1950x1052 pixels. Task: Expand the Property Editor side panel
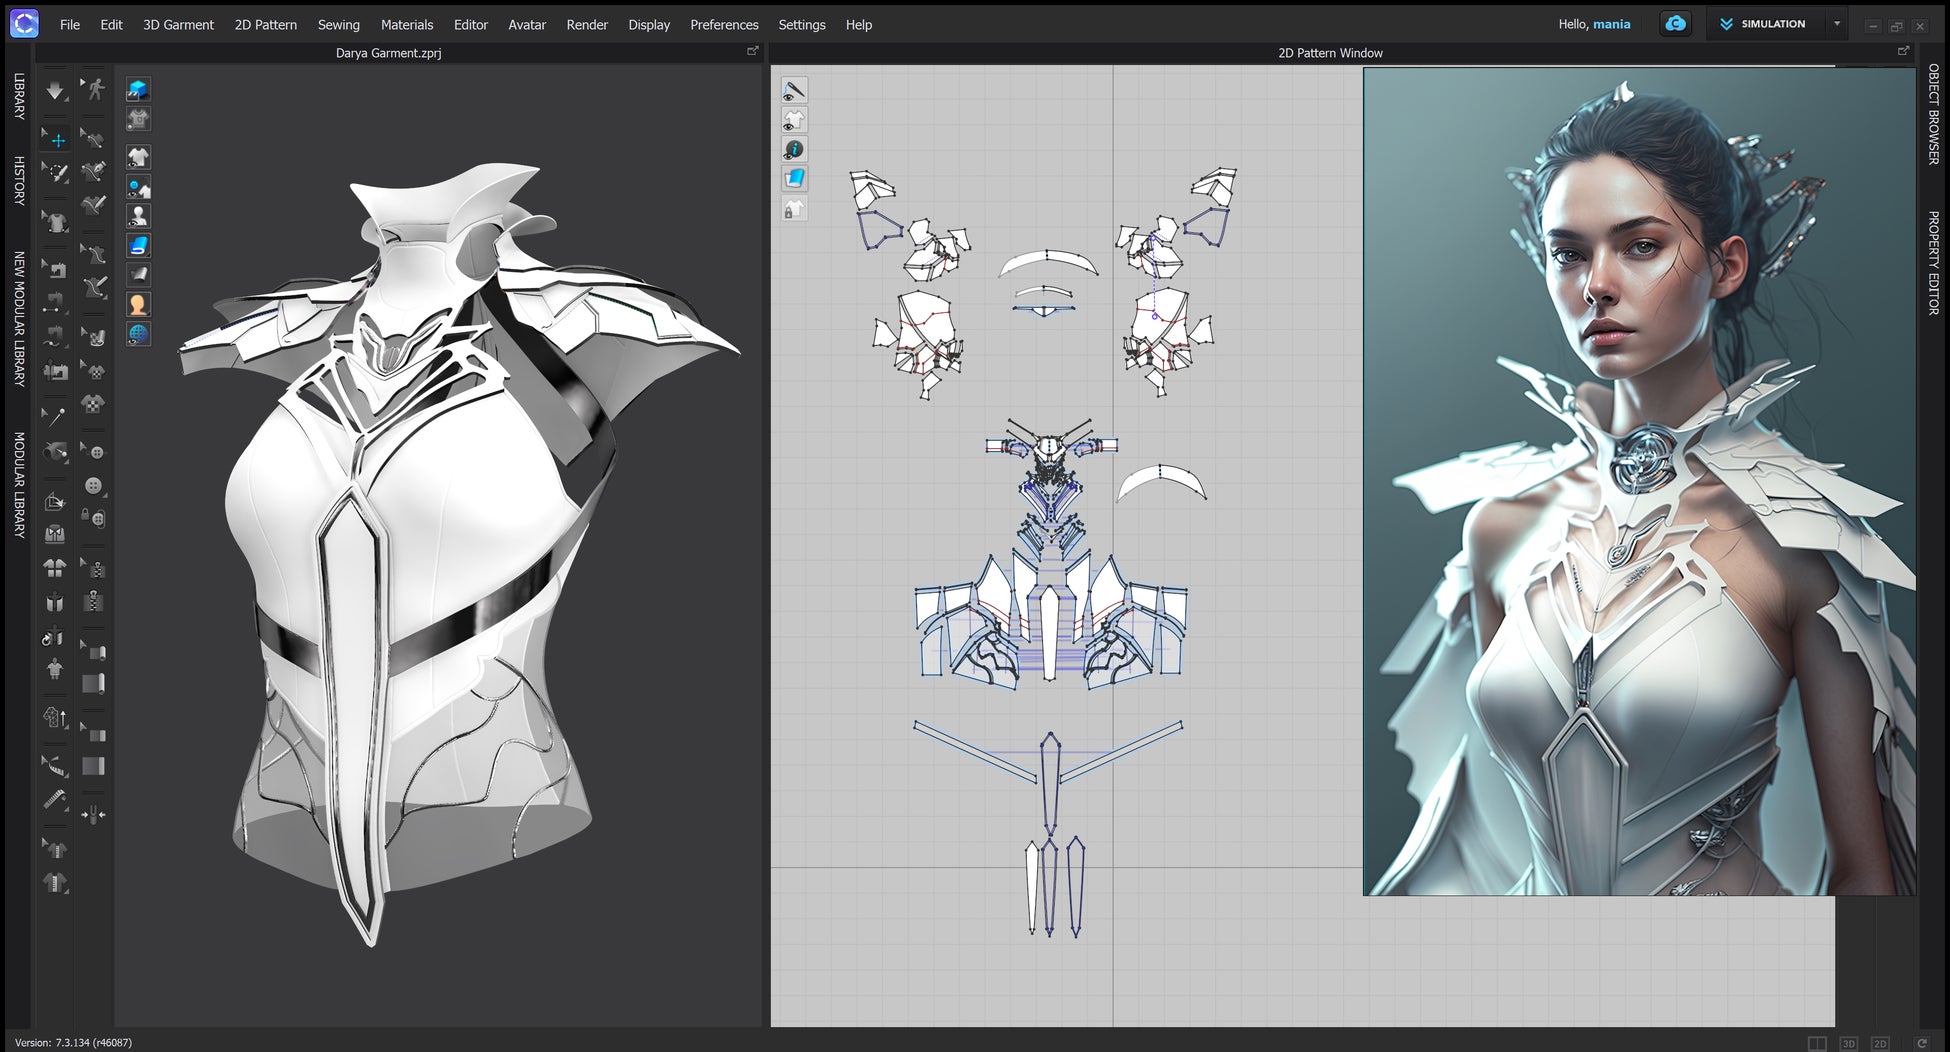tap(1933, 262)
